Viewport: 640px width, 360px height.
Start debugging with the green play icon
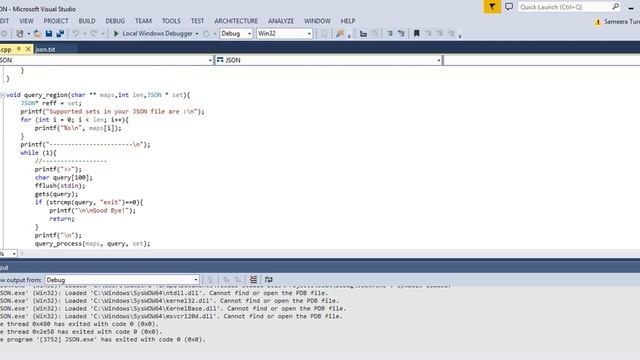pos(116,33)
